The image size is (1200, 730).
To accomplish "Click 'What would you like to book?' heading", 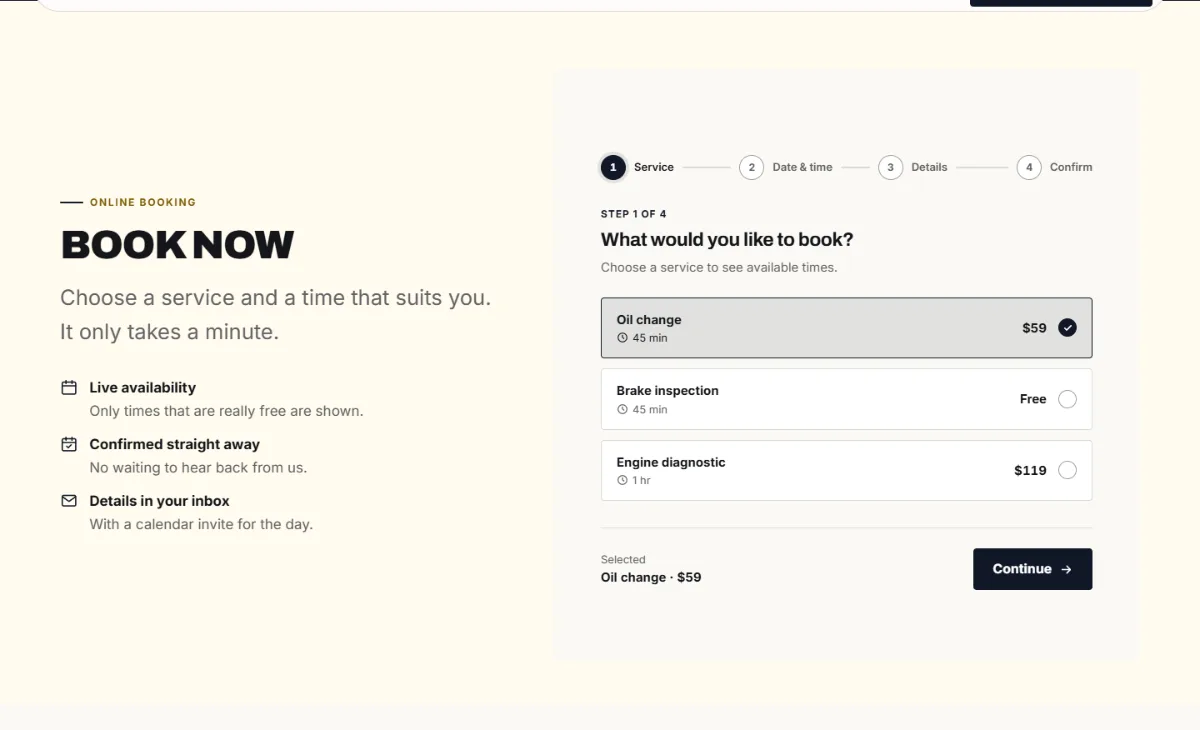I will (727, 240).
